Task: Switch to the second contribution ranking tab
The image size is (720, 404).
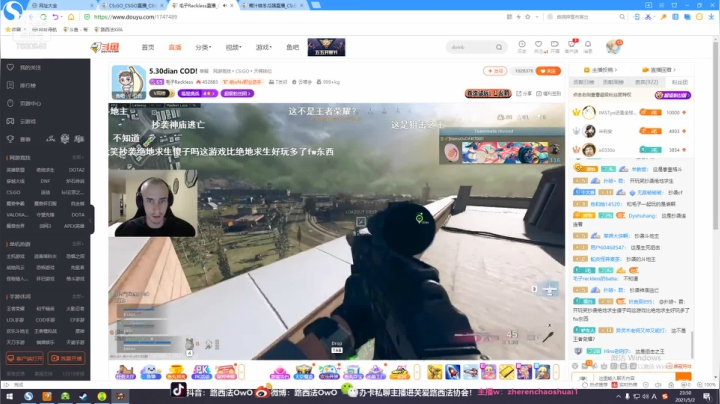Action: 613,82
